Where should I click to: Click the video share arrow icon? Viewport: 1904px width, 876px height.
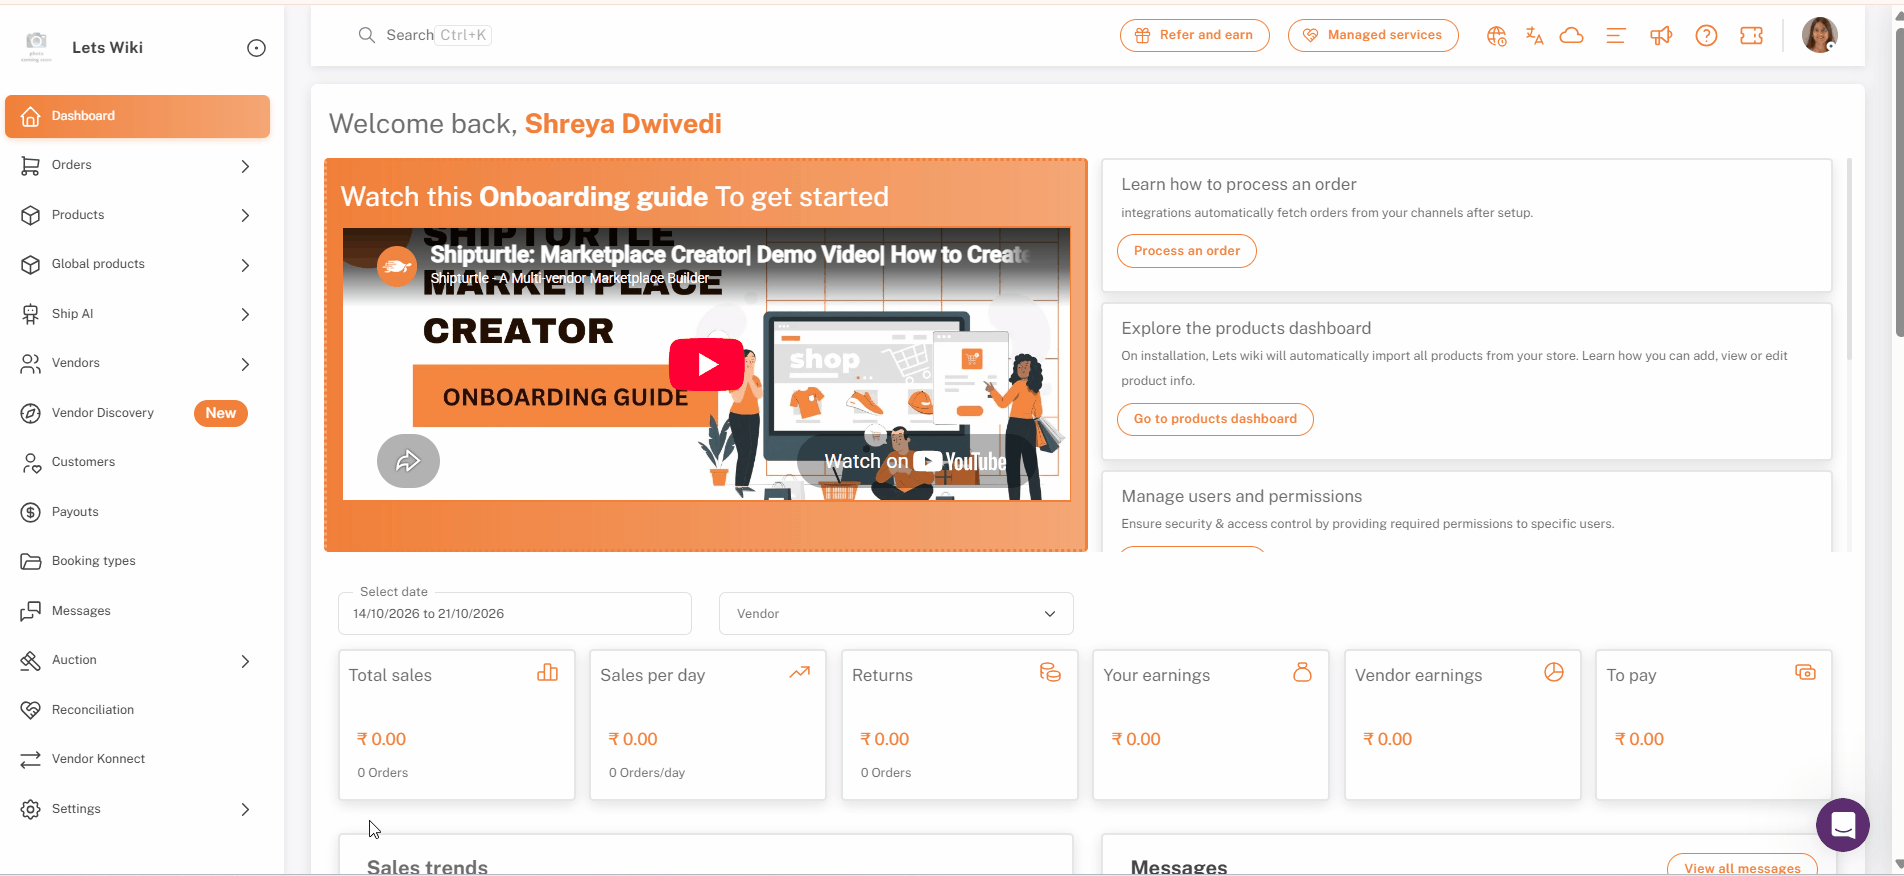[408, 461]
